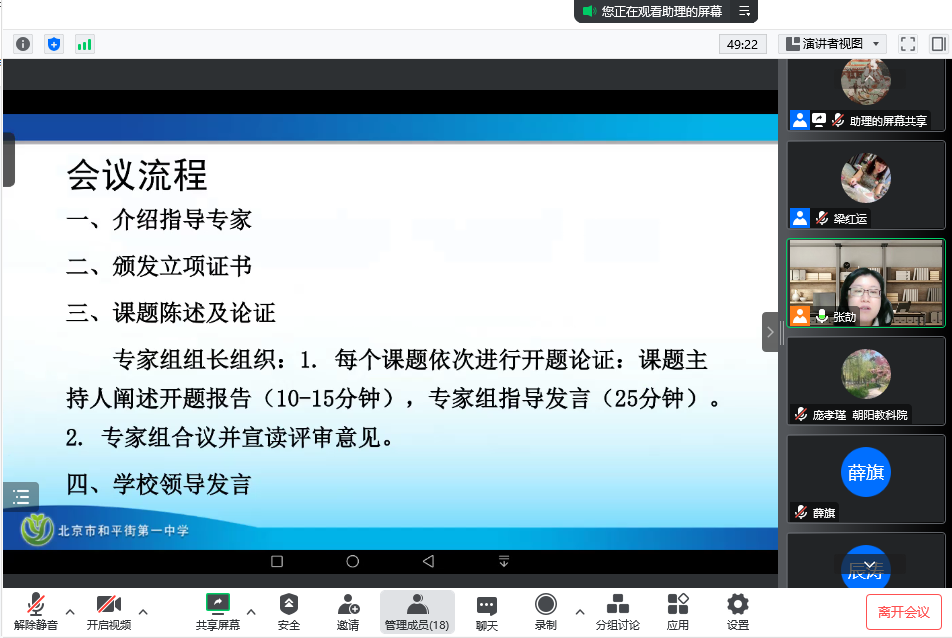The image size is (952, 638).
Task: Open 分组讨论 breakout rooms
Action: click(618, 612)
